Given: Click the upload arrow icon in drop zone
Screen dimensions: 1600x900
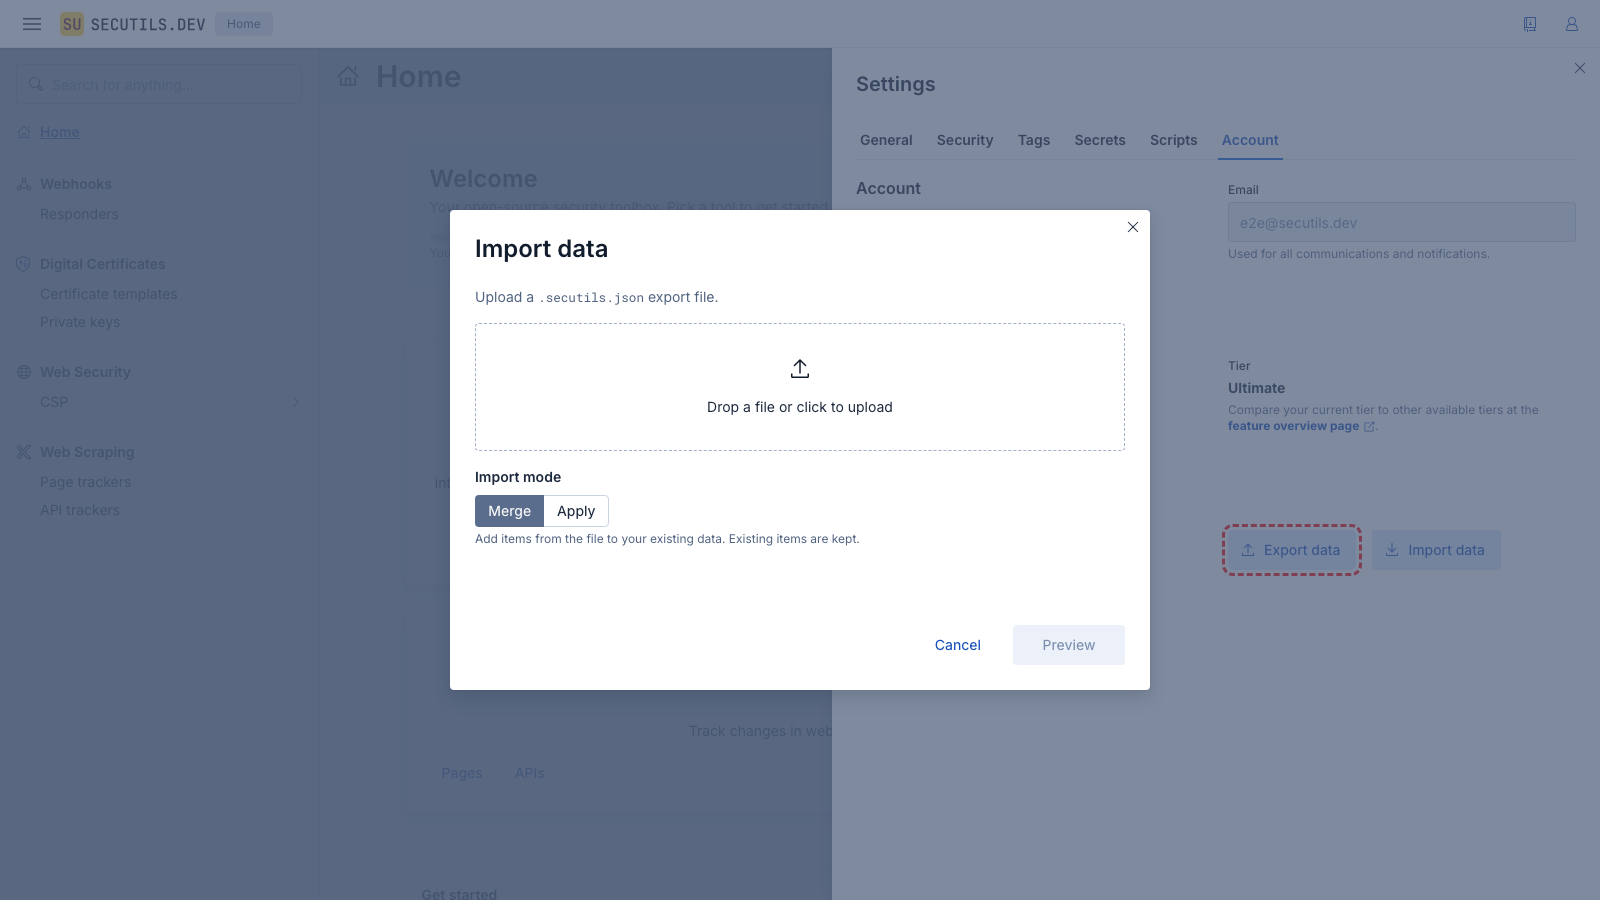Looking at the screenshot, I should [800, 369].
